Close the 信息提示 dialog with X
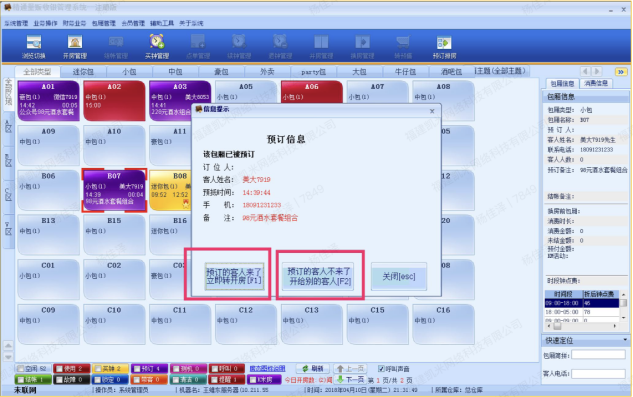Viewport: 633px width, 397px height. 432,111
